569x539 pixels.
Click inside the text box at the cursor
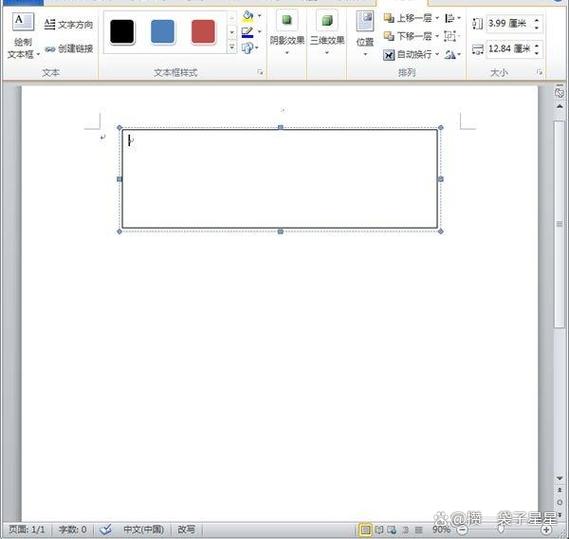(130, 140)
